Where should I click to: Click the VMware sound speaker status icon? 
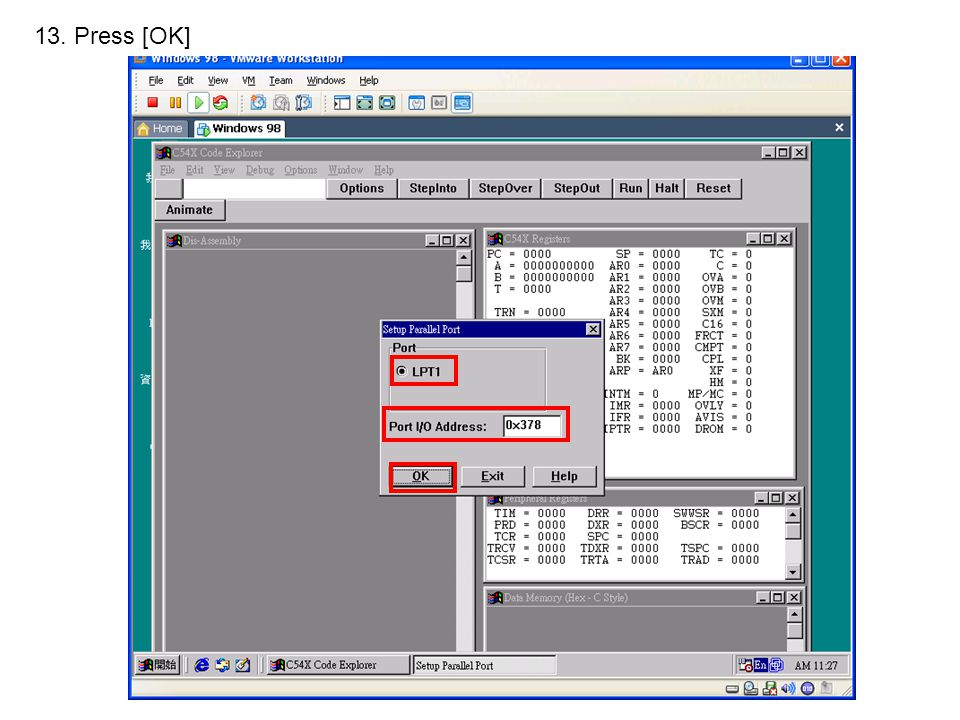[x=789, y=689]
